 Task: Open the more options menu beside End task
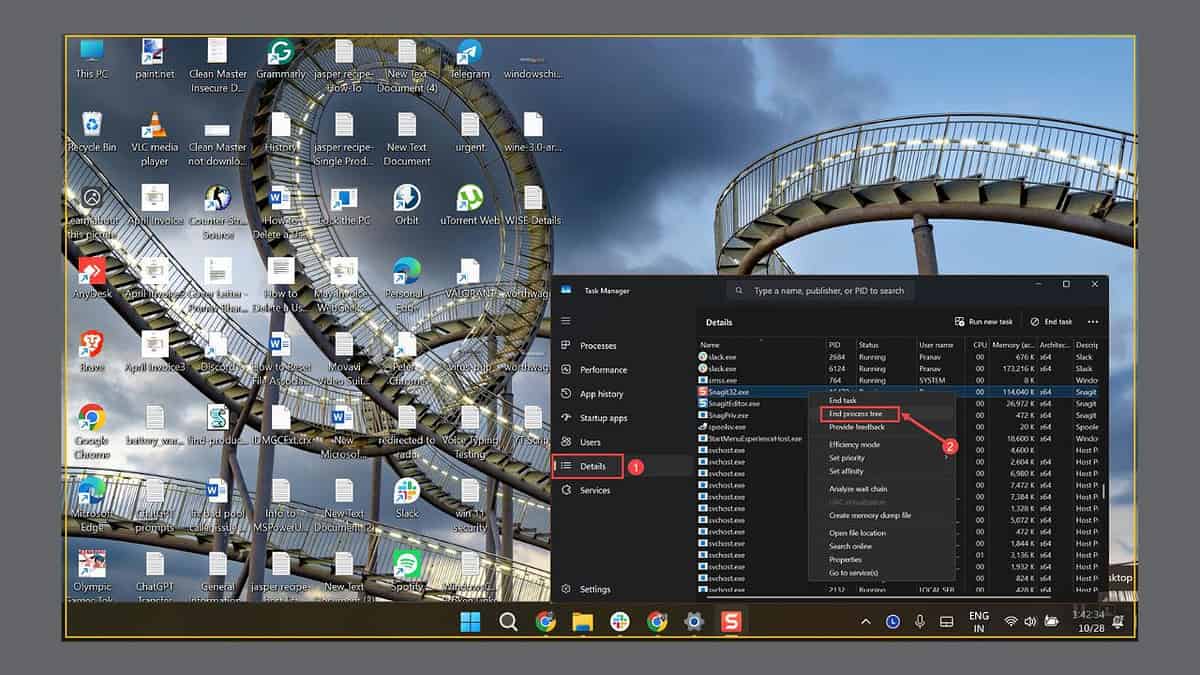point(1093,321)
